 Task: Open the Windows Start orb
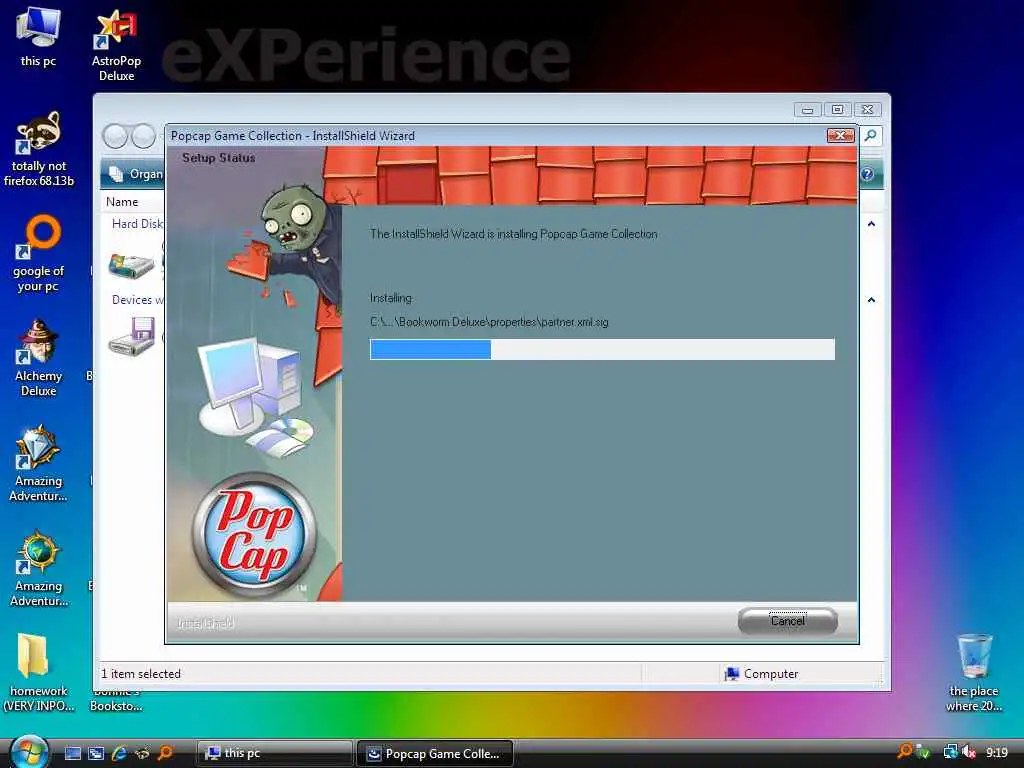[x=29, y=752]
